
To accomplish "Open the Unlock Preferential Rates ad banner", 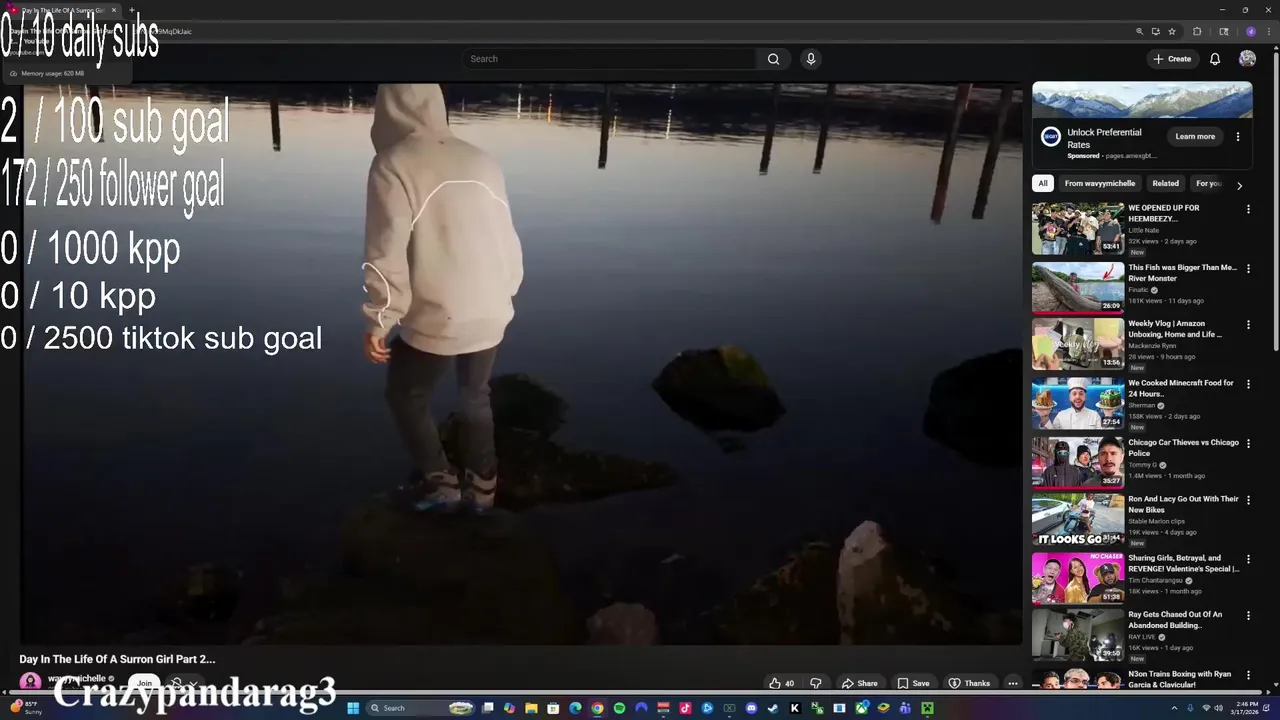I will pyautogui.click(x=1142, y=100).
